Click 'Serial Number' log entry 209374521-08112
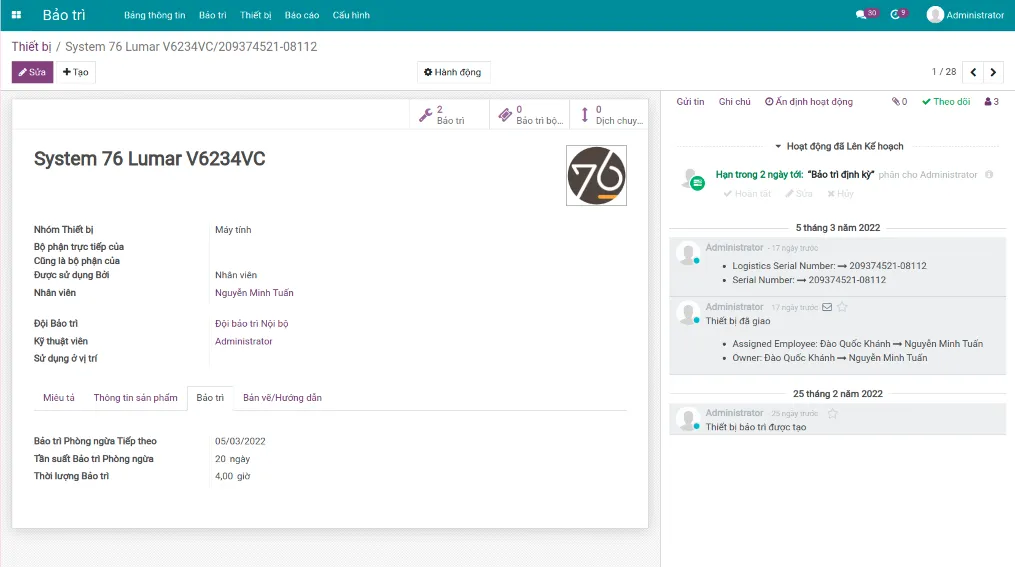This screenshot has width=1015, height=567. pos(809,280)
